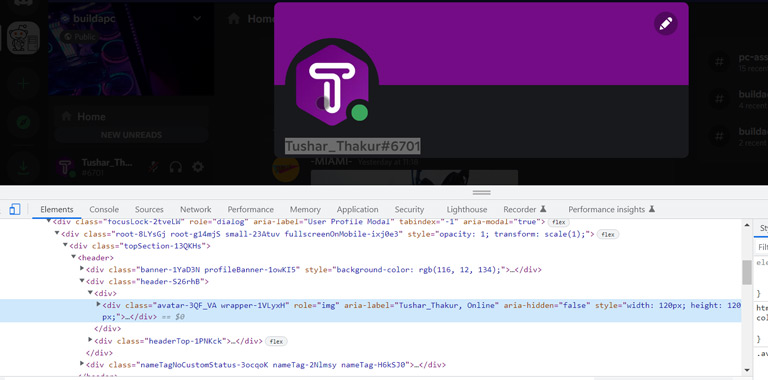Click the Performance insights flask icon
The image size is (768, 380).
point(651,209)
